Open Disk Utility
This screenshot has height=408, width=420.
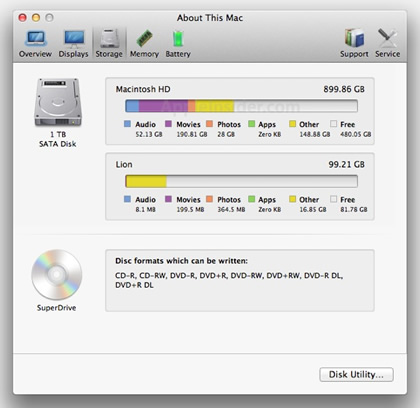tap(356, 375)
